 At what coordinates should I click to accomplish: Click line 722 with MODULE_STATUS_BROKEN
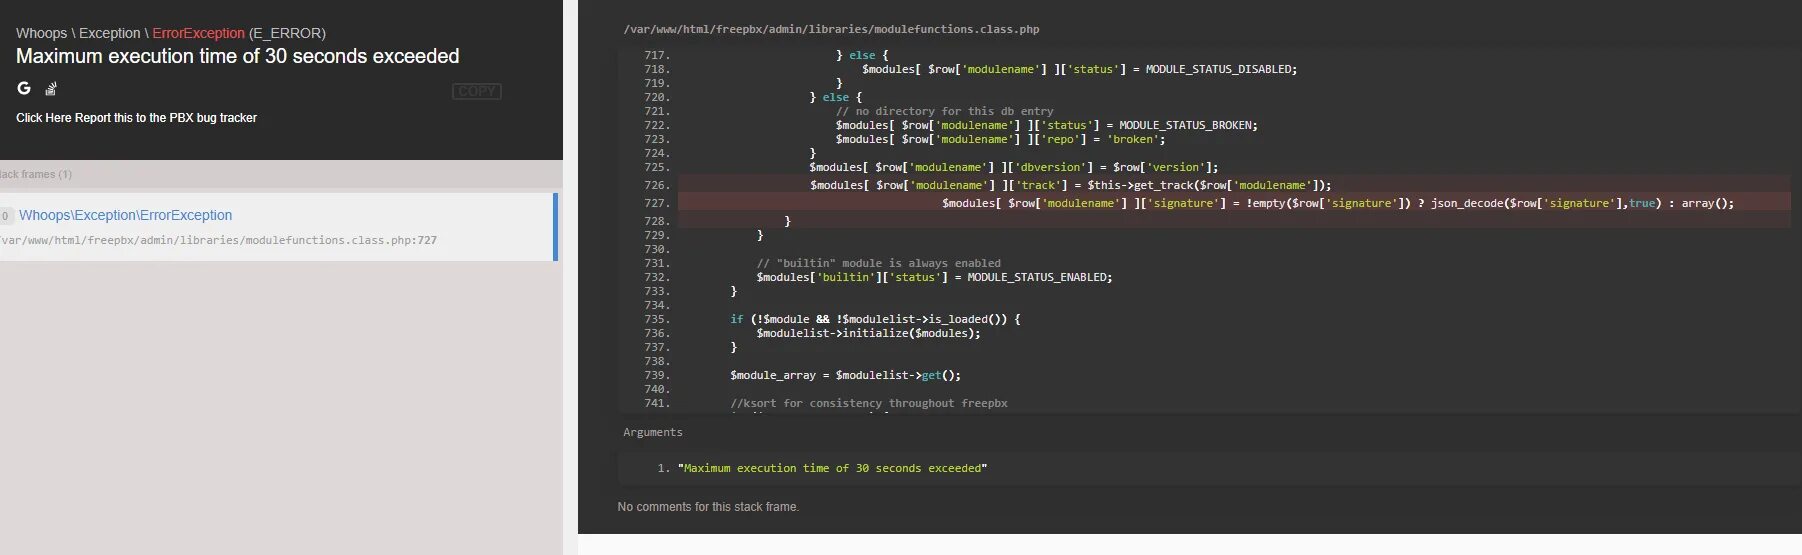[x=1046, y=125]
